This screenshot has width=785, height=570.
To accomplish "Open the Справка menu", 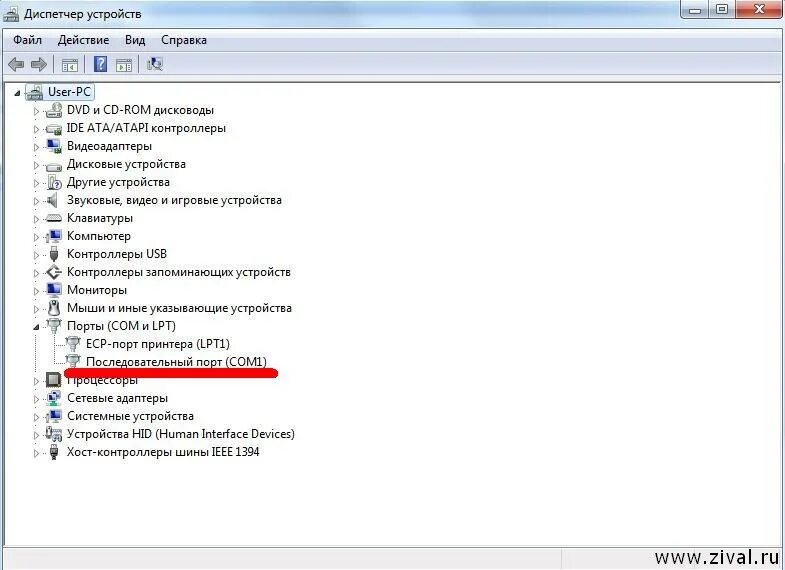I will (184, 40).
